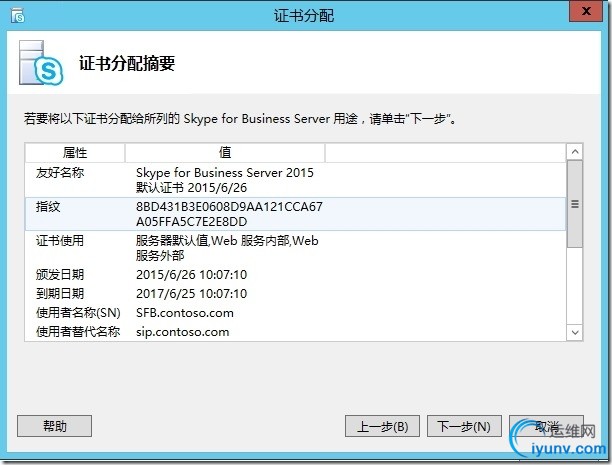
Task: Proceed with 下一步(N) button
Action: [464, 426]
